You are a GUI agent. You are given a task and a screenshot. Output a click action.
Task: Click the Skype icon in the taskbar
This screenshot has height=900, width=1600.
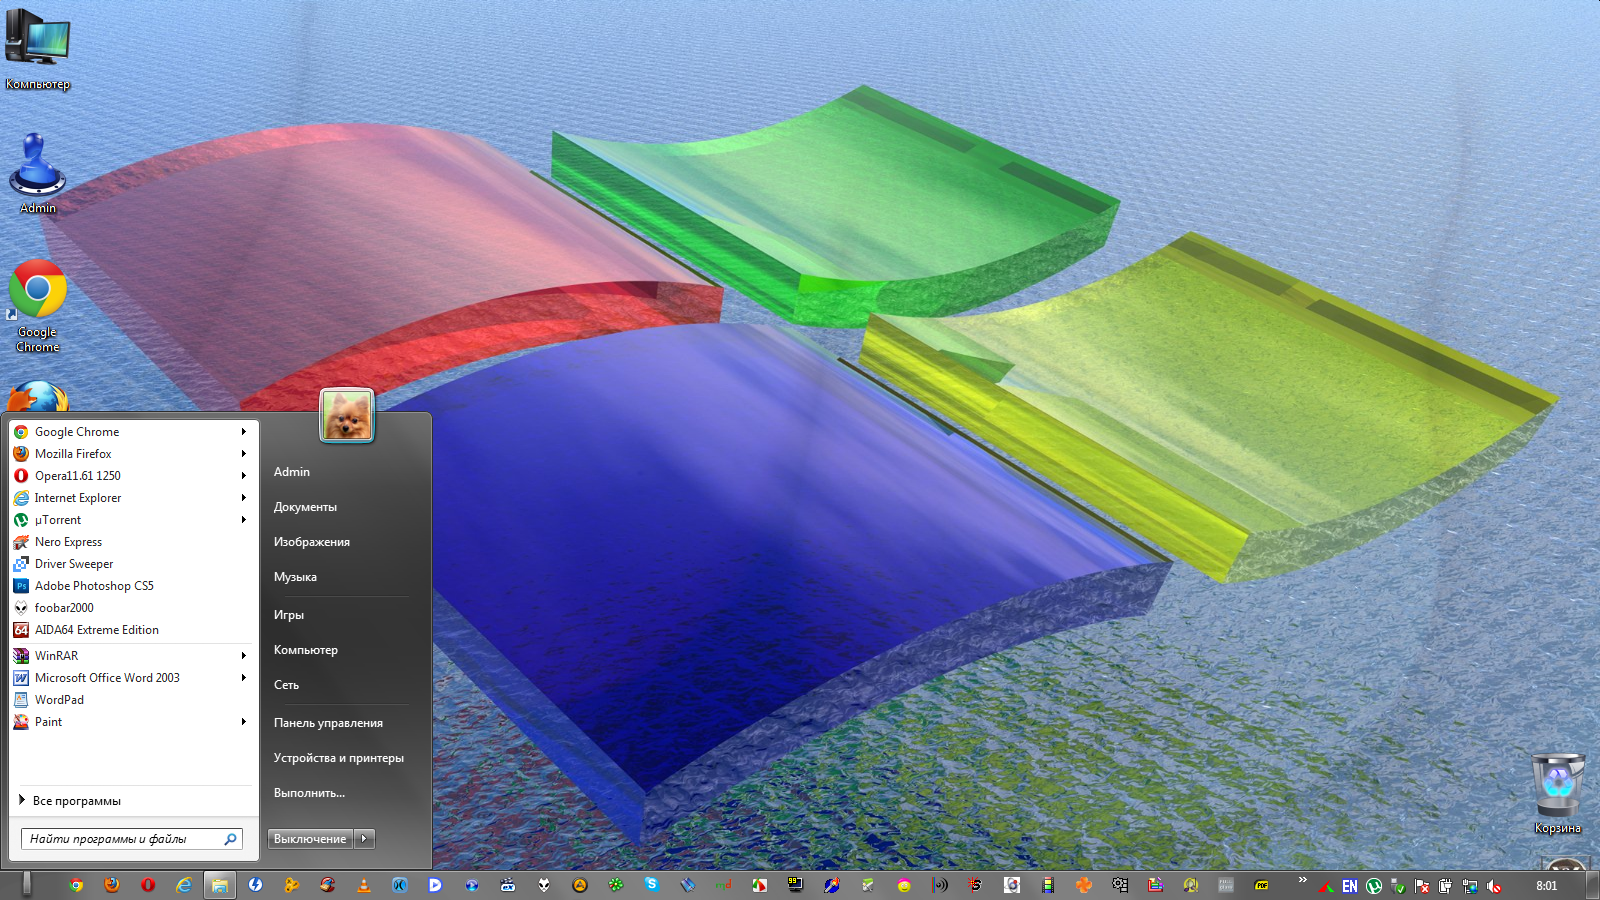tap(652, 885)
